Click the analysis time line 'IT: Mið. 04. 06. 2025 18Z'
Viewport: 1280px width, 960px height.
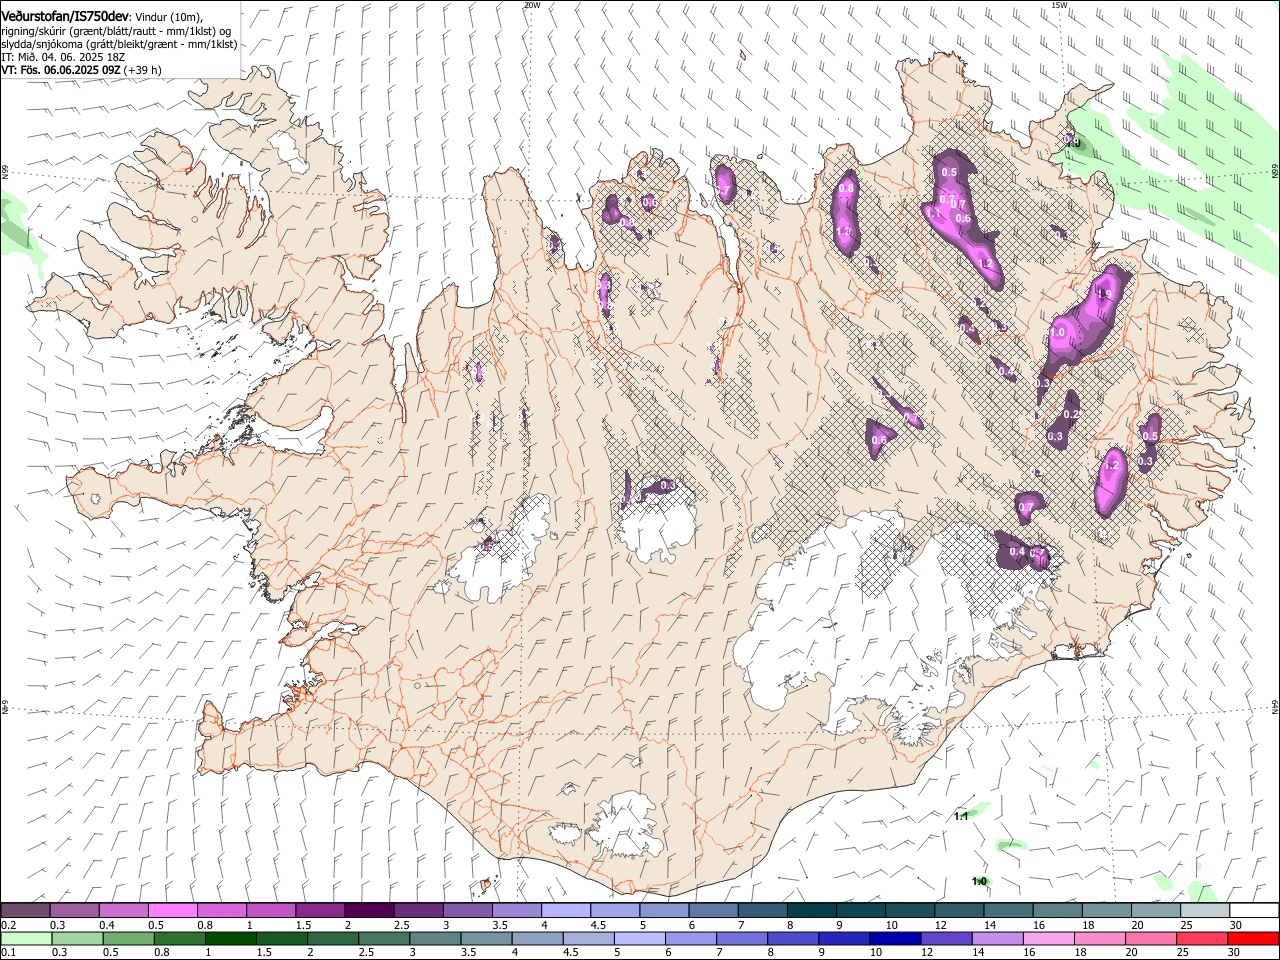tap(63, 58)
